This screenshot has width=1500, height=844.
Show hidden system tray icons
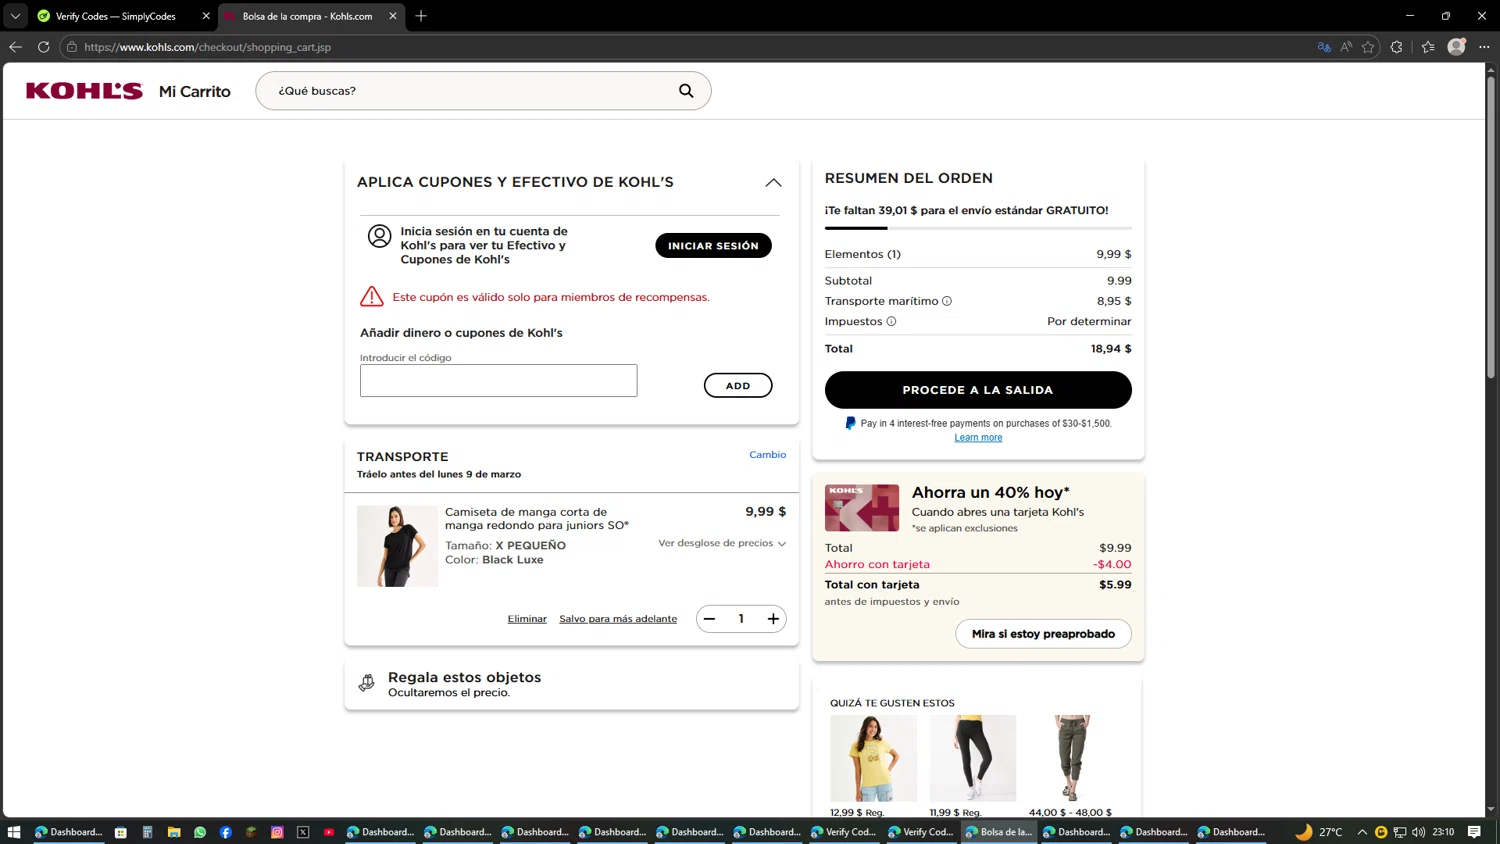(1362, 832)
